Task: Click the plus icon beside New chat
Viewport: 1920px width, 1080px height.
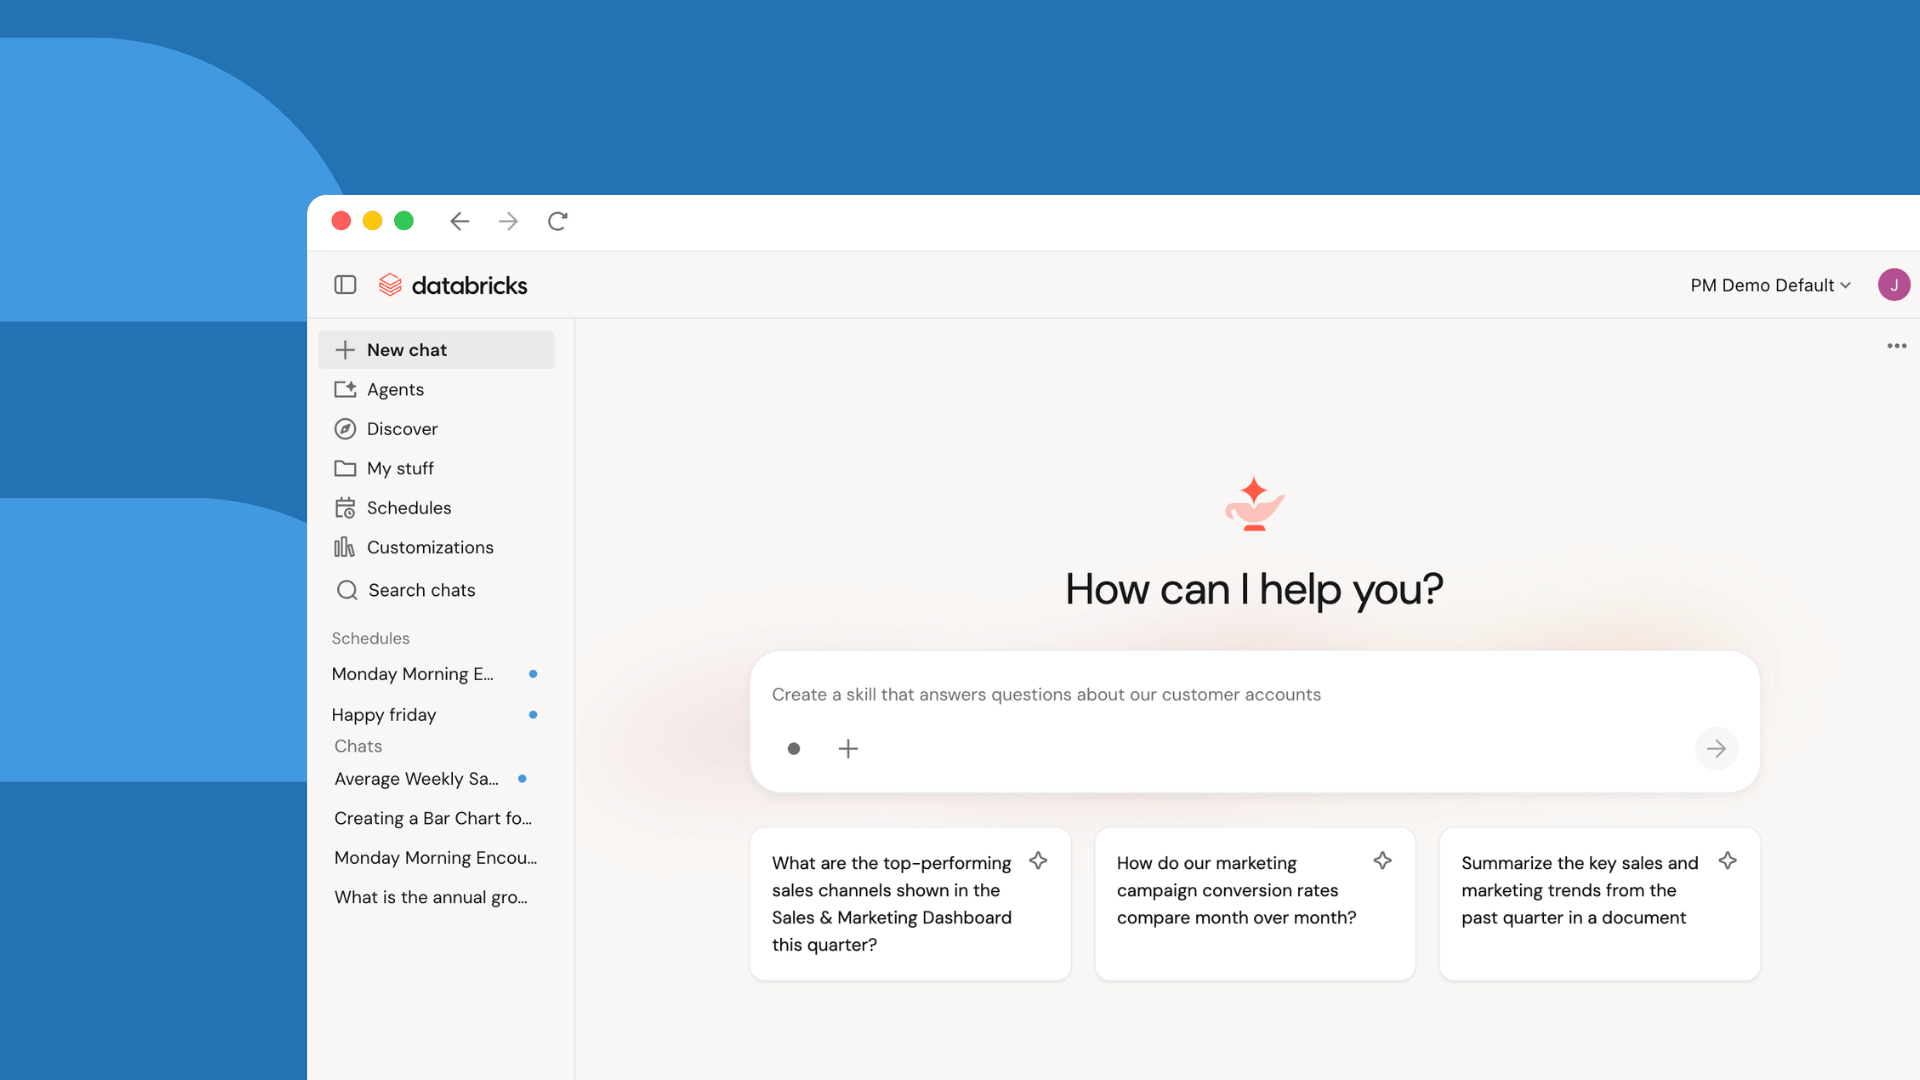Action: coord(345,350)
